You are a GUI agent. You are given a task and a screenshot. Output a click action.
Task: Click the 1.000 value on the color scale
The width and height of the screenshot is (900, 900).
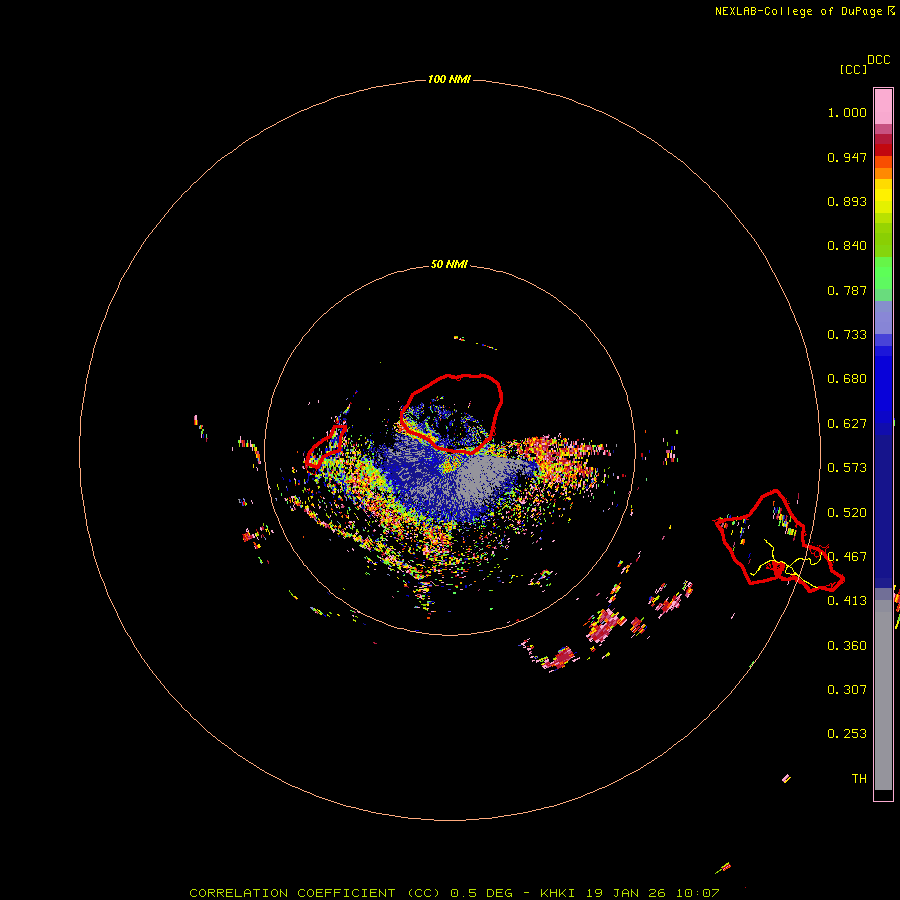click(847, 112)
